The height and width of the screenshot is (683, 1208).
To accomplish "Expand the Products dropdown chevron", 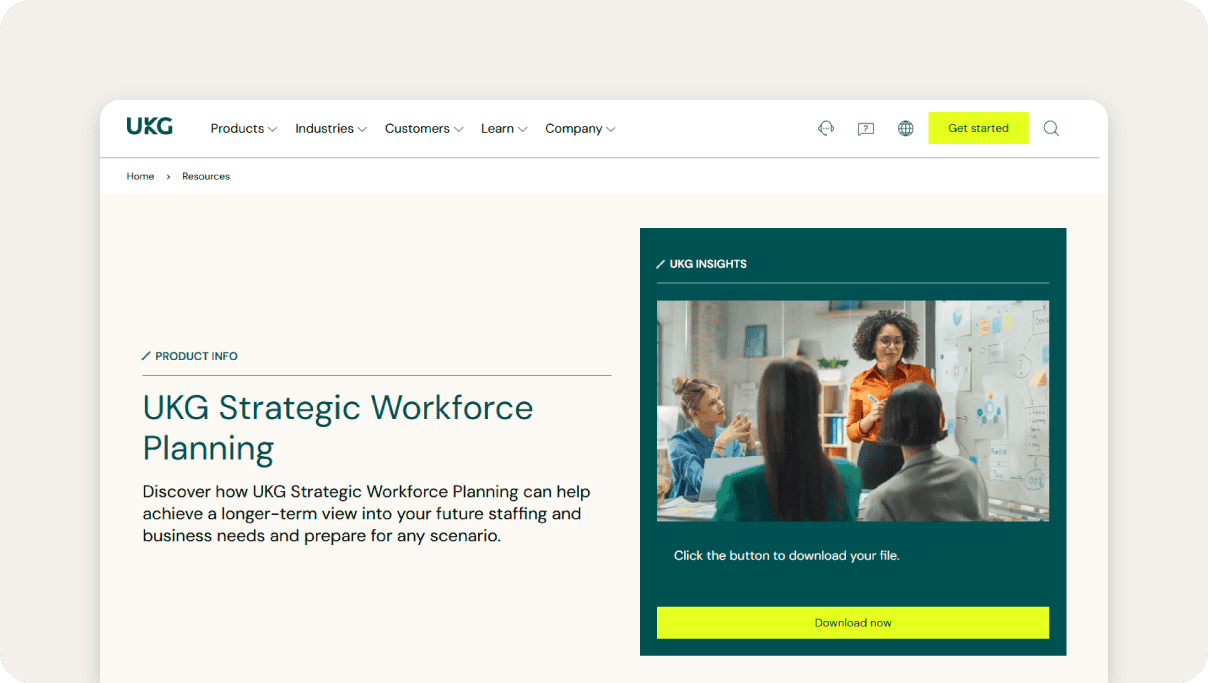I will [x=272, y=129].
